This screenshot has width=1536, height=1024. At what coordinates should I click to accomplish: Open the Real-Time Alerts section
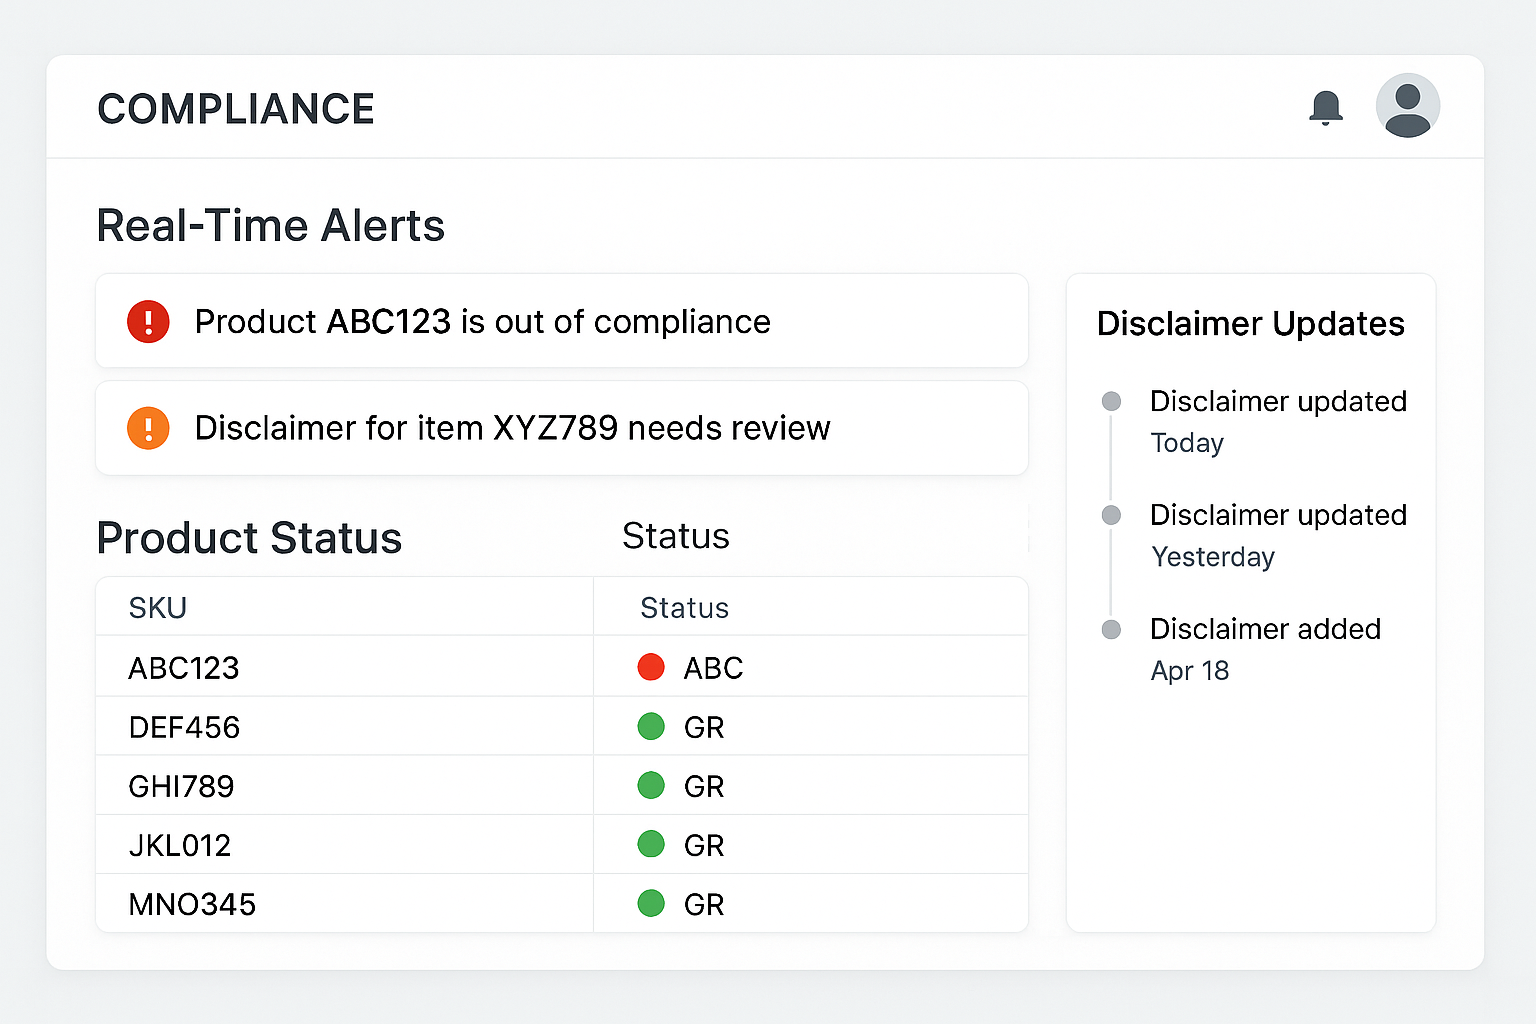tap(270, 226)
